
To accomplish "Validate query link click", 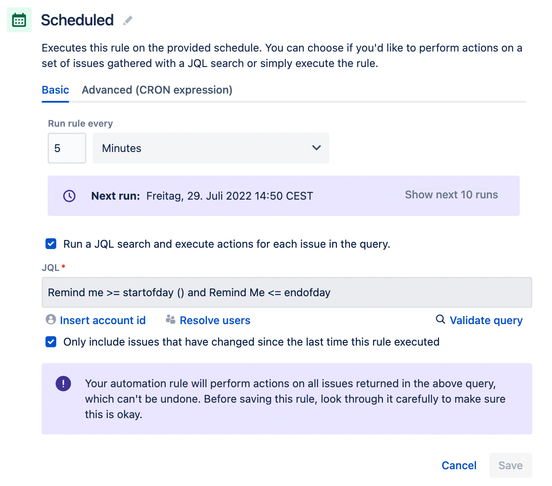I will [x=486, y=320].
